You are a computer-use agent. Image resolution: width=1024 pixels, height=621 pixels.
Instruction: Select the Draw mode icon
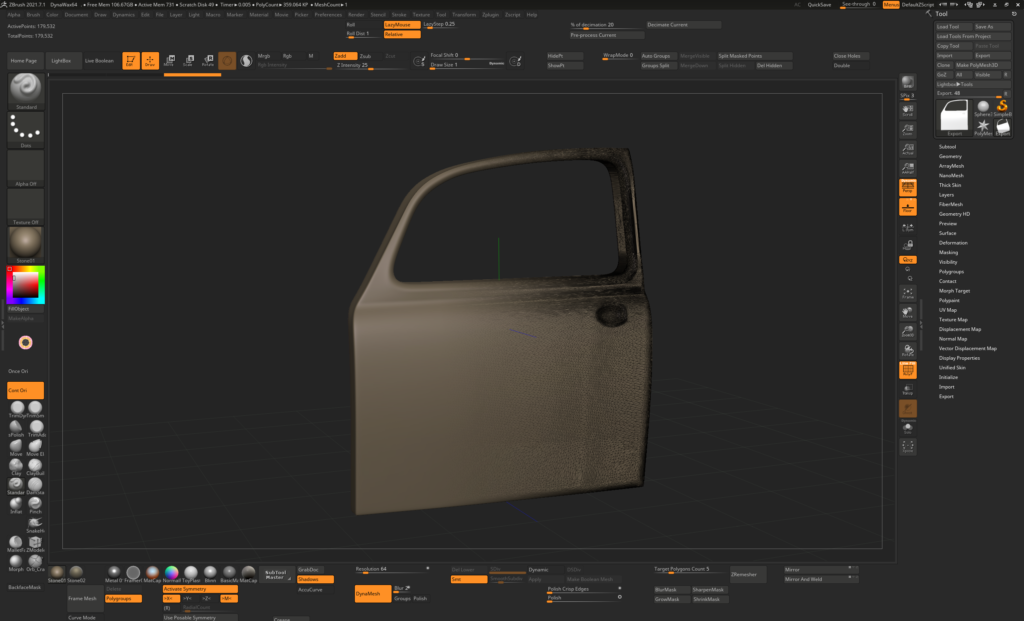(x=150, y=61)
